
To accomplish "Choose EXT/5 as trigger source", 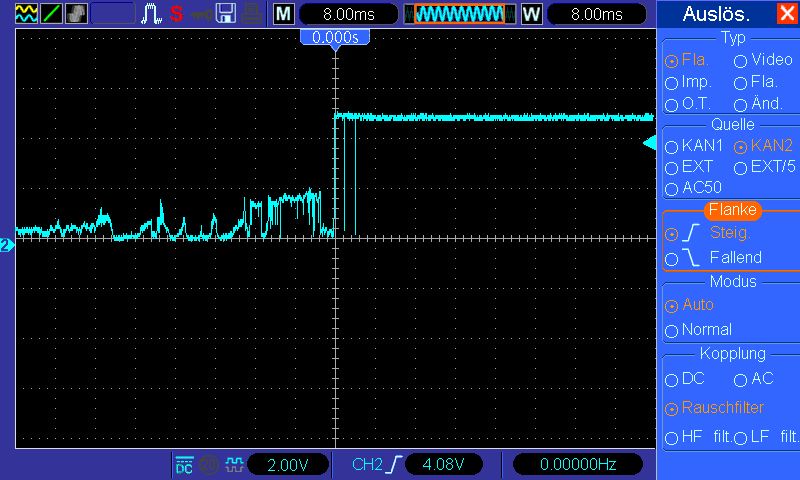I will (765, 167).
